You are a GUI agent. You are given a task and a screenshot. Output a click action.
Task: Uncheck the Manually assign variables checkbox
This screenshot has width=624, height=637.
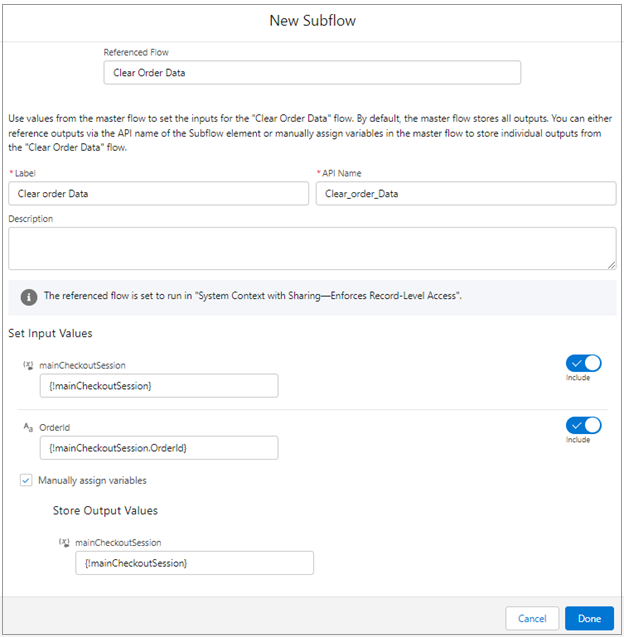pos(26,481)
